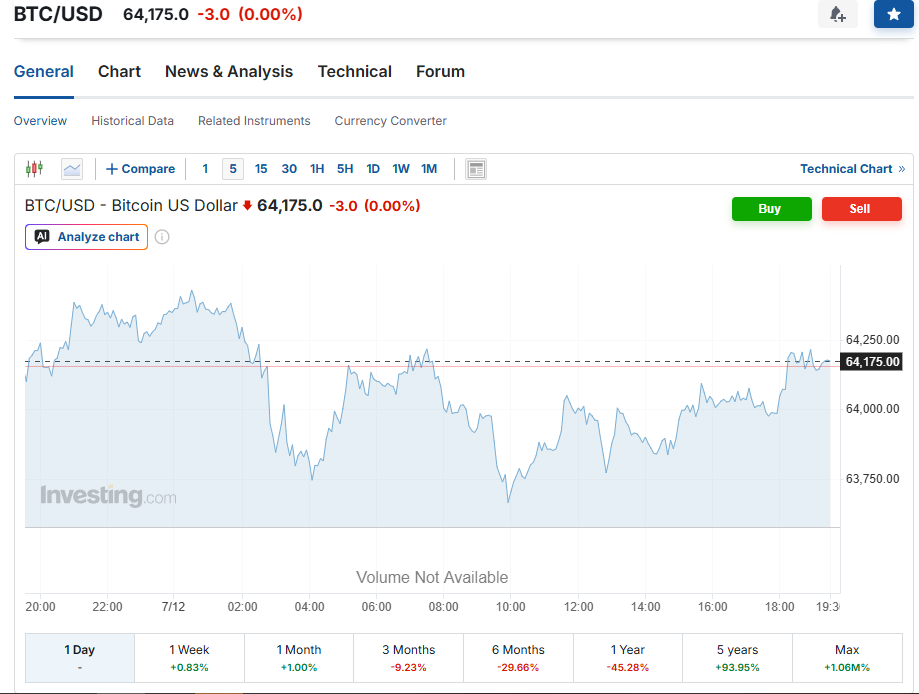
Task: Click the info icon beside Analyze chart
Action: pyautogui.click(x=162, y=237)
